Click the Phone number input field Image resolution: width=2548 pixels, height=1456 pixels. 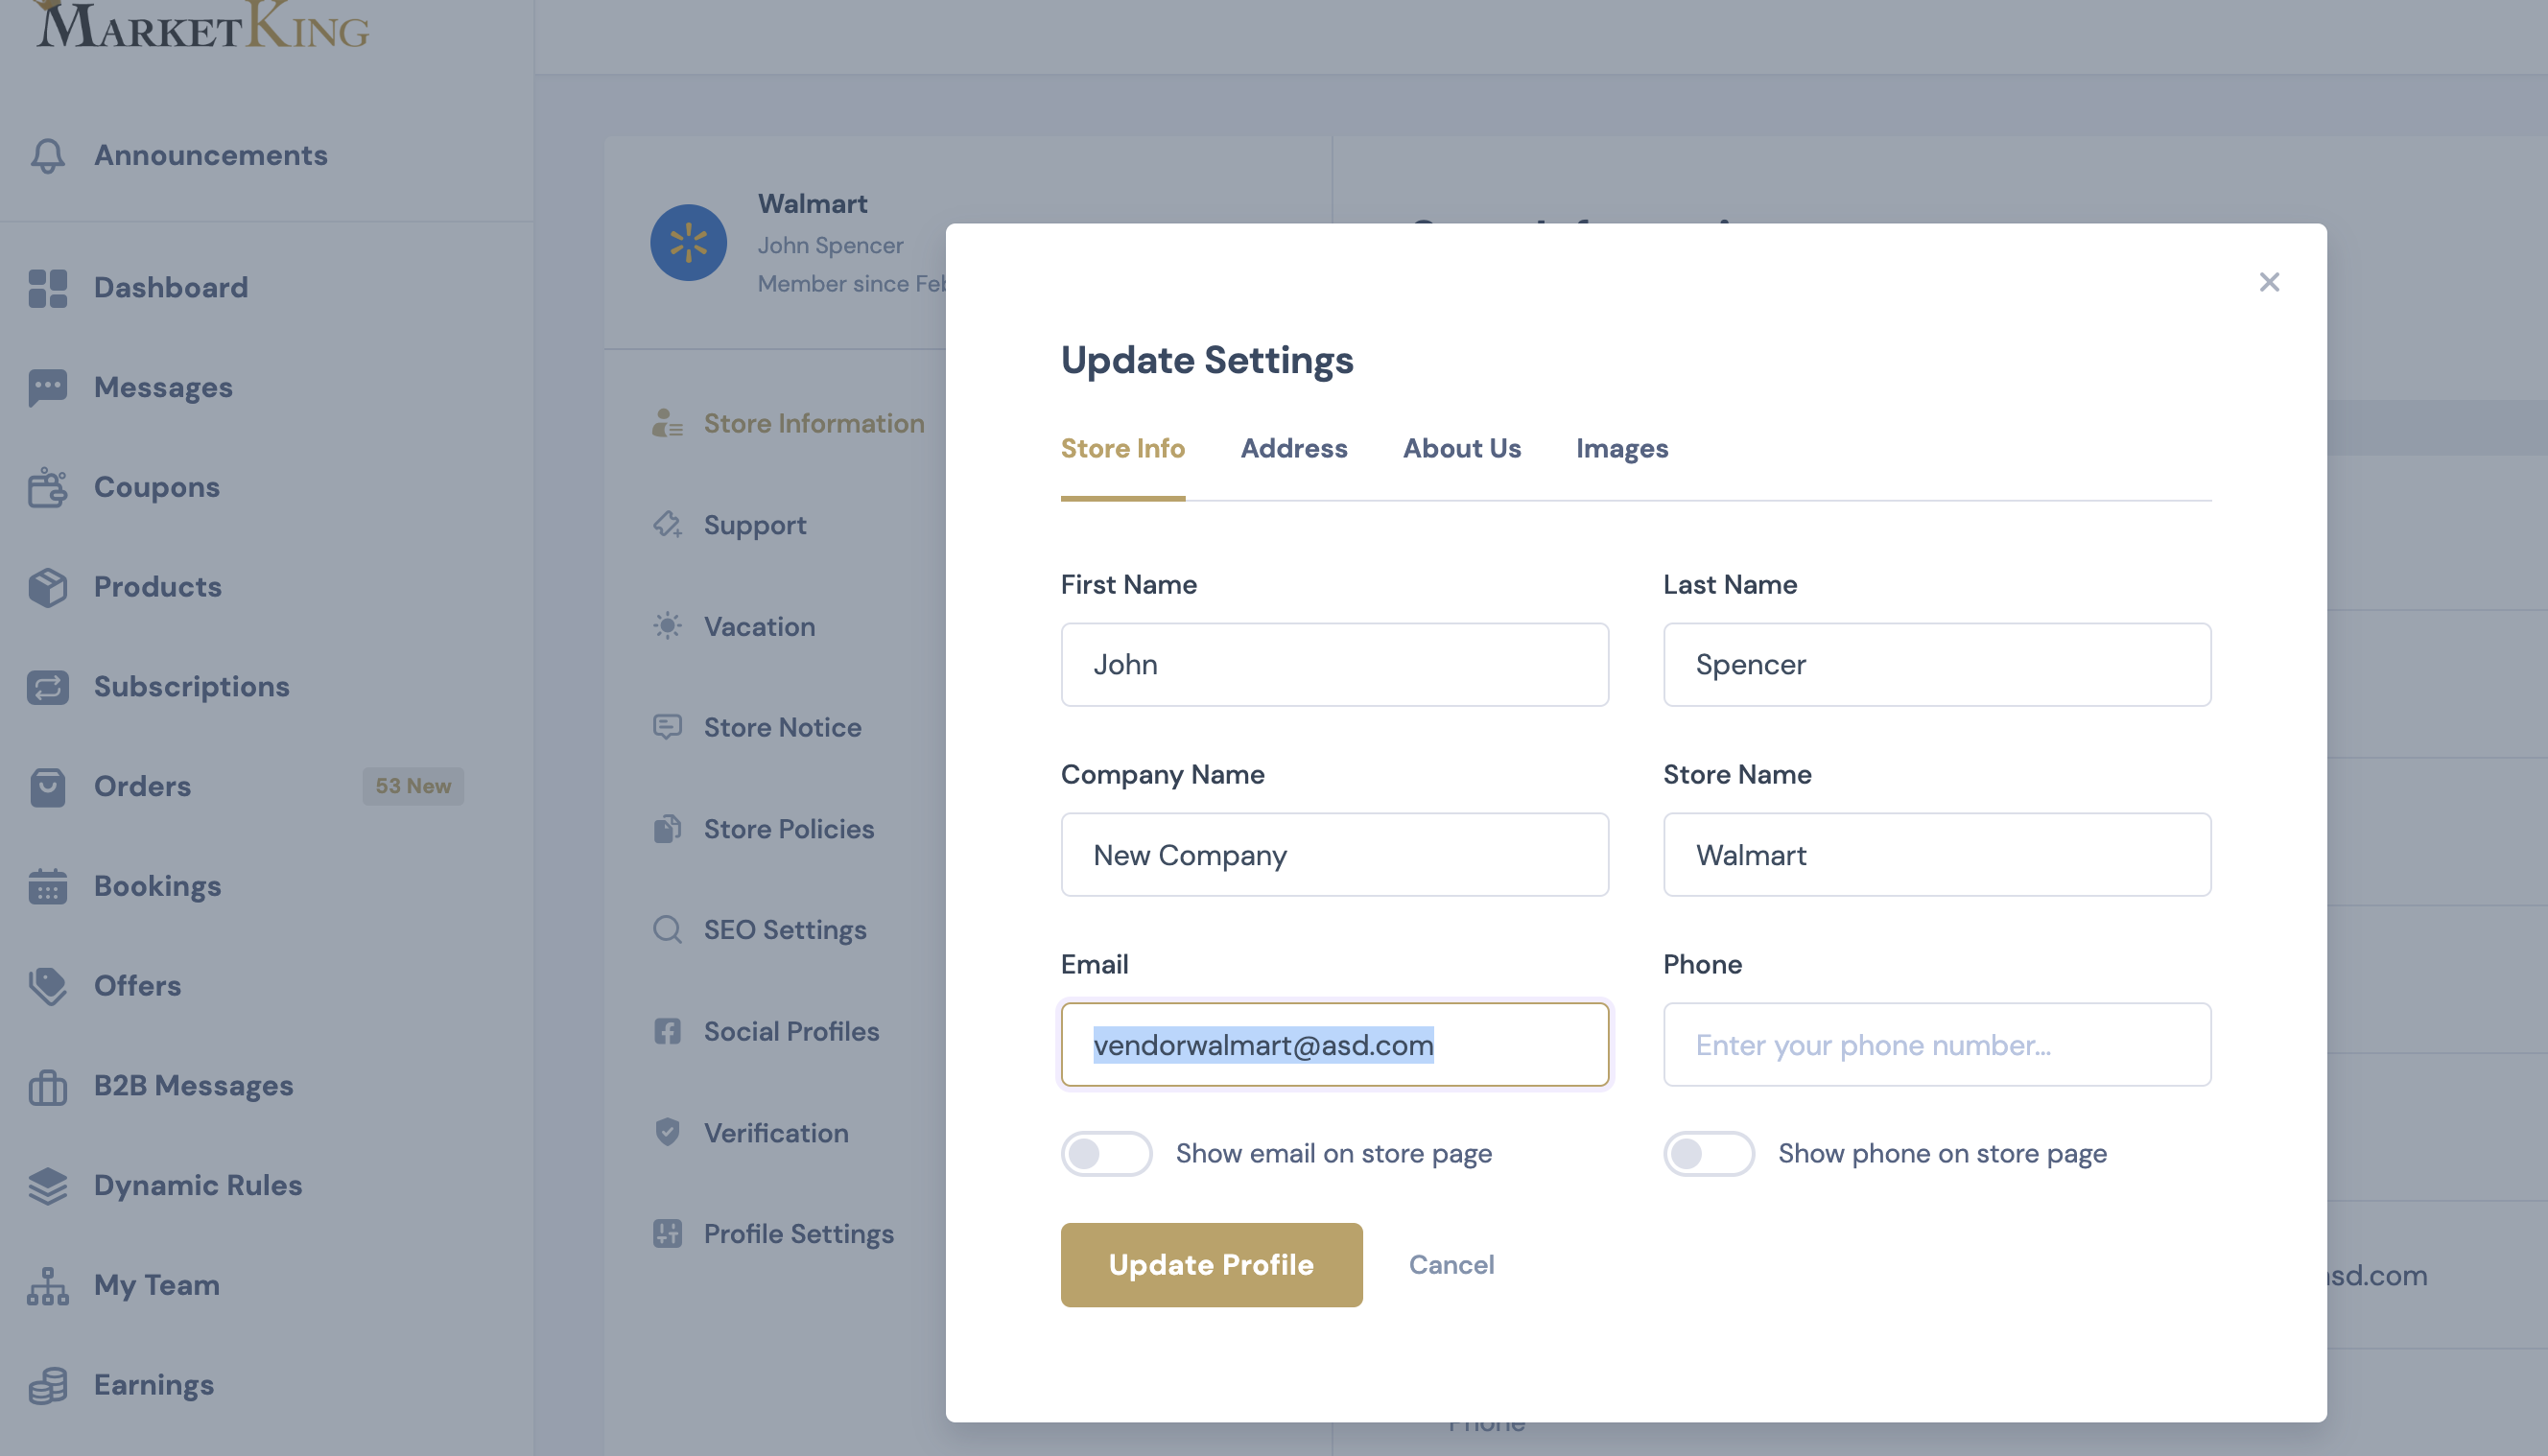click(1937, 1045)
